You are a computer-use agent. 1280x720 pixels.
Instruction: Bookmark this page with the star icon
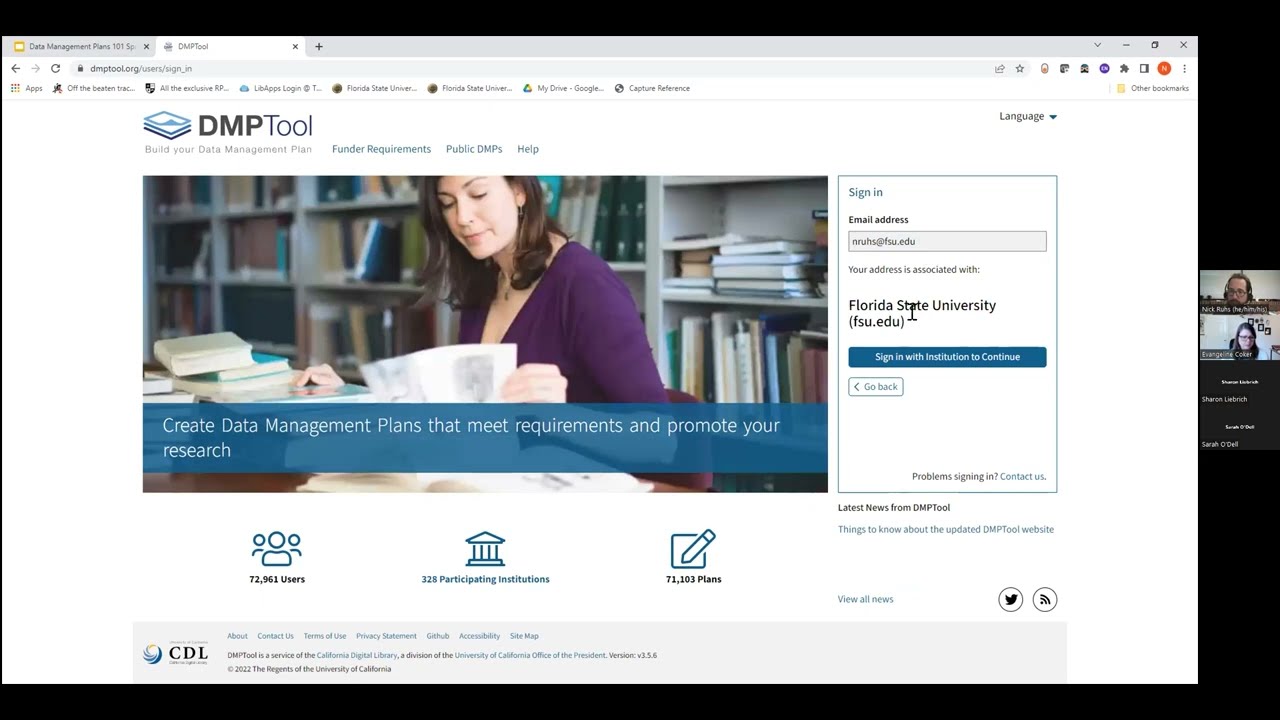click(x=1020, y=69)
